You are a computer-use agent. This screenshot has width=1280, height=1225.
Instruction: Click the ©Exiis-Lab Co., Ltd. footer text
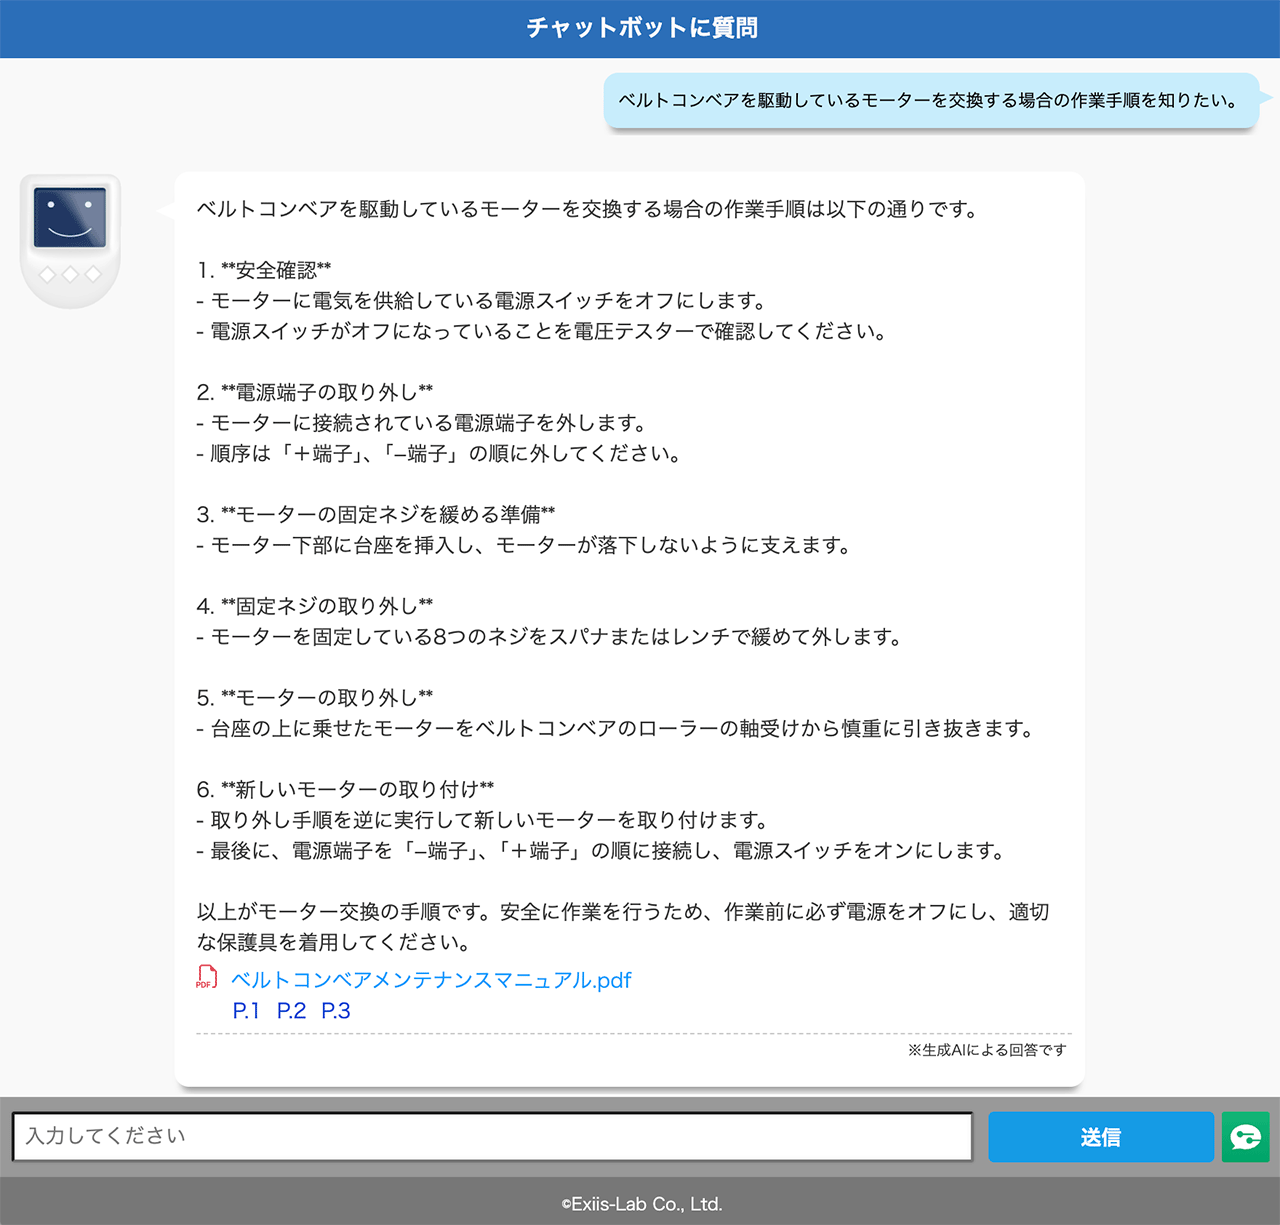pos(640,1204)
